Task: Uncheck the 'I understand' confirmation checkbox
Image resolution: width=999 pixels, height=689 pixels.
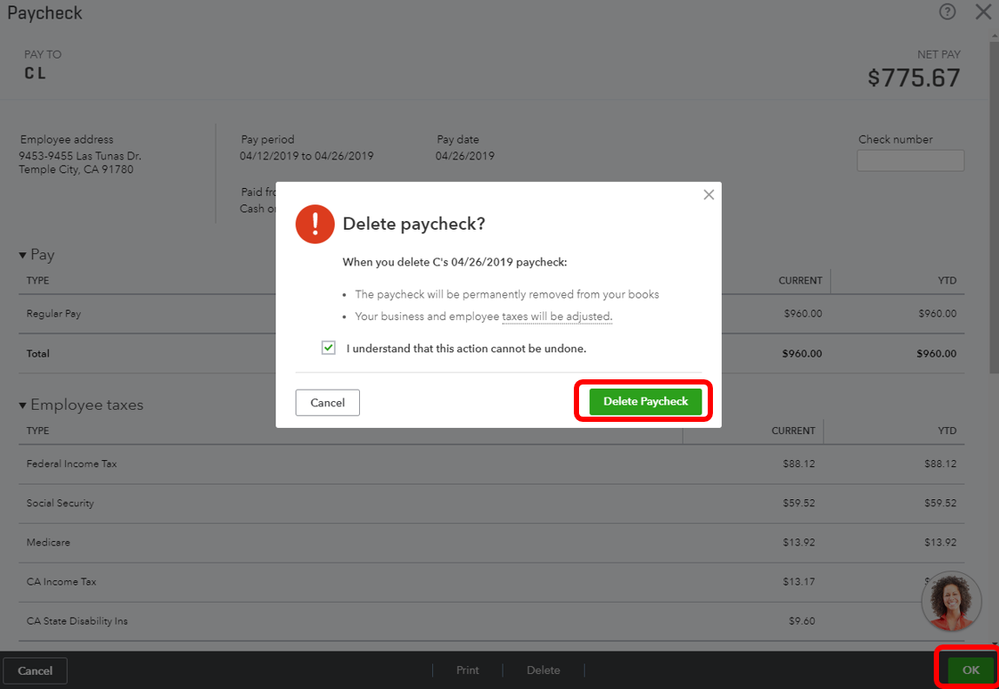Action: (x=328, y=348)
